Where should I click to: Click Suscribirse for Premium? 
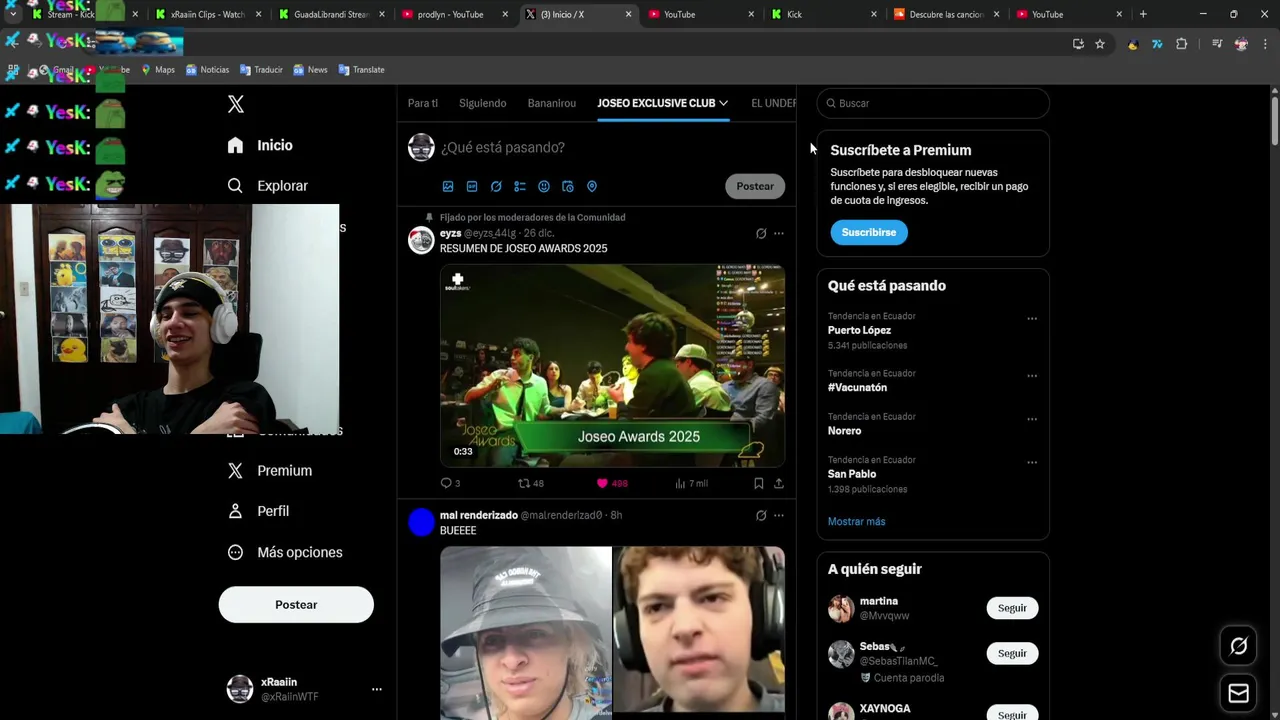869,232
